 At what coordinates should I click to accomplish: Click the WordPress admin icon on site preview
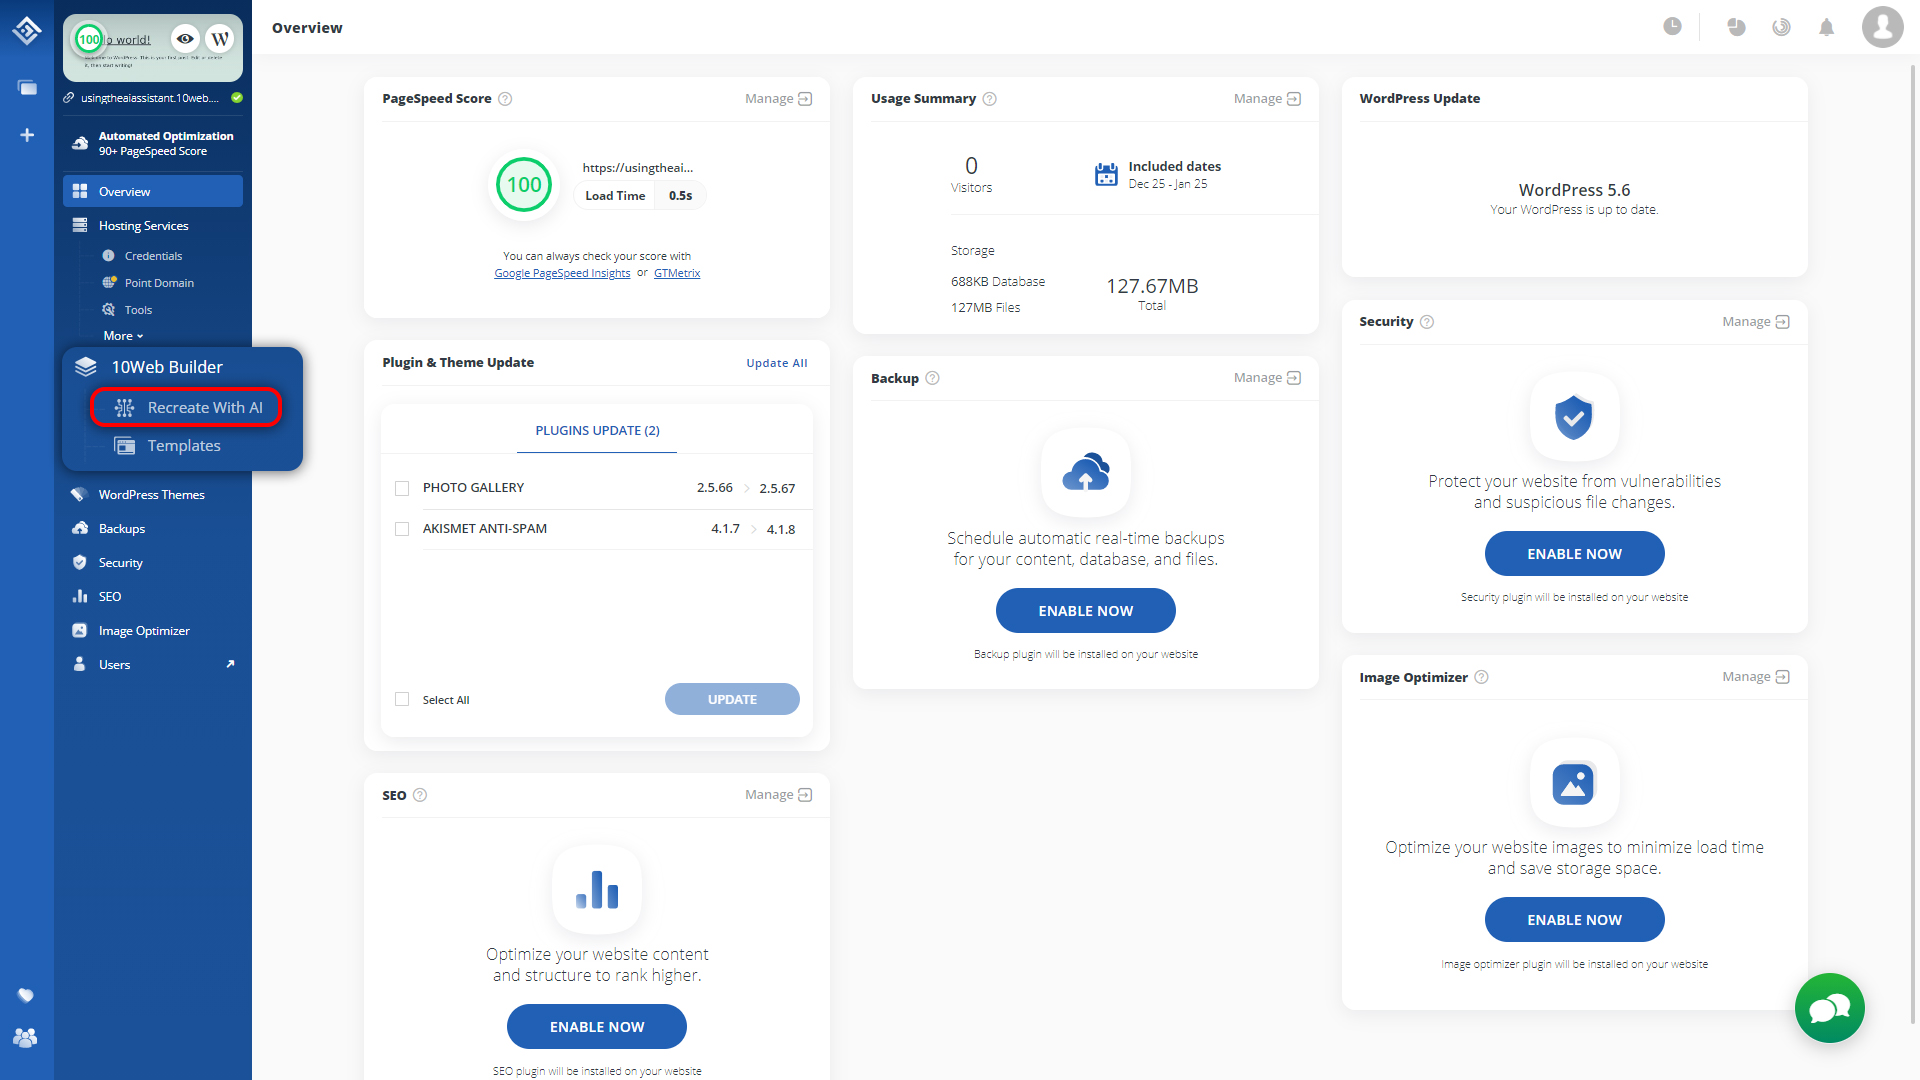220,39
